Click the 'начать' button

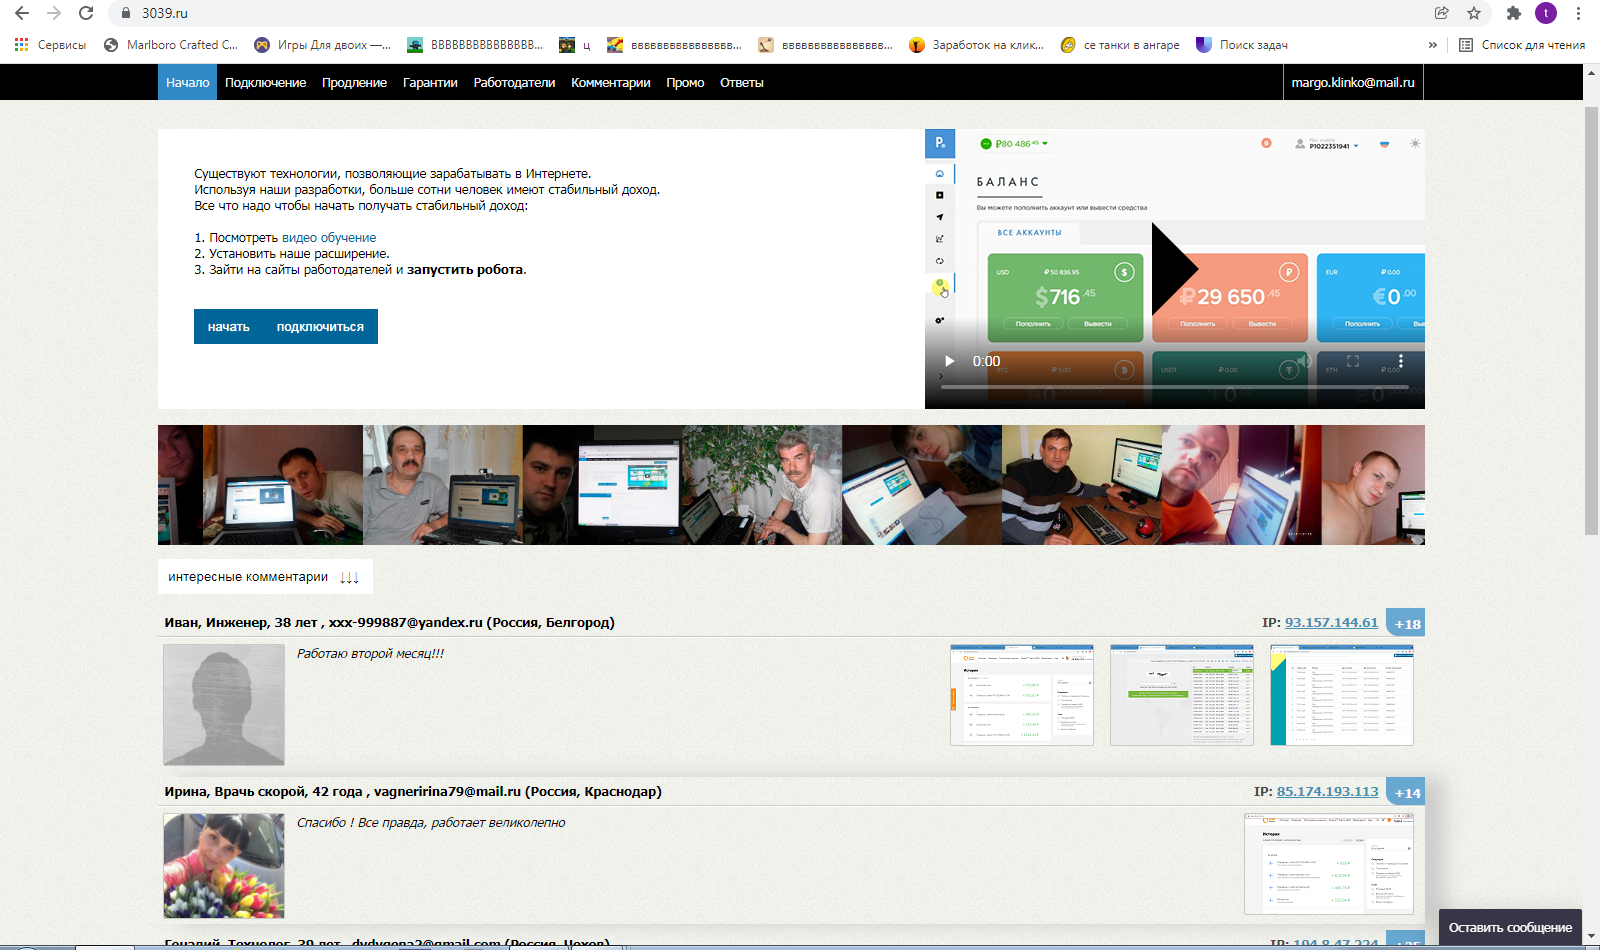click(229, 327)
